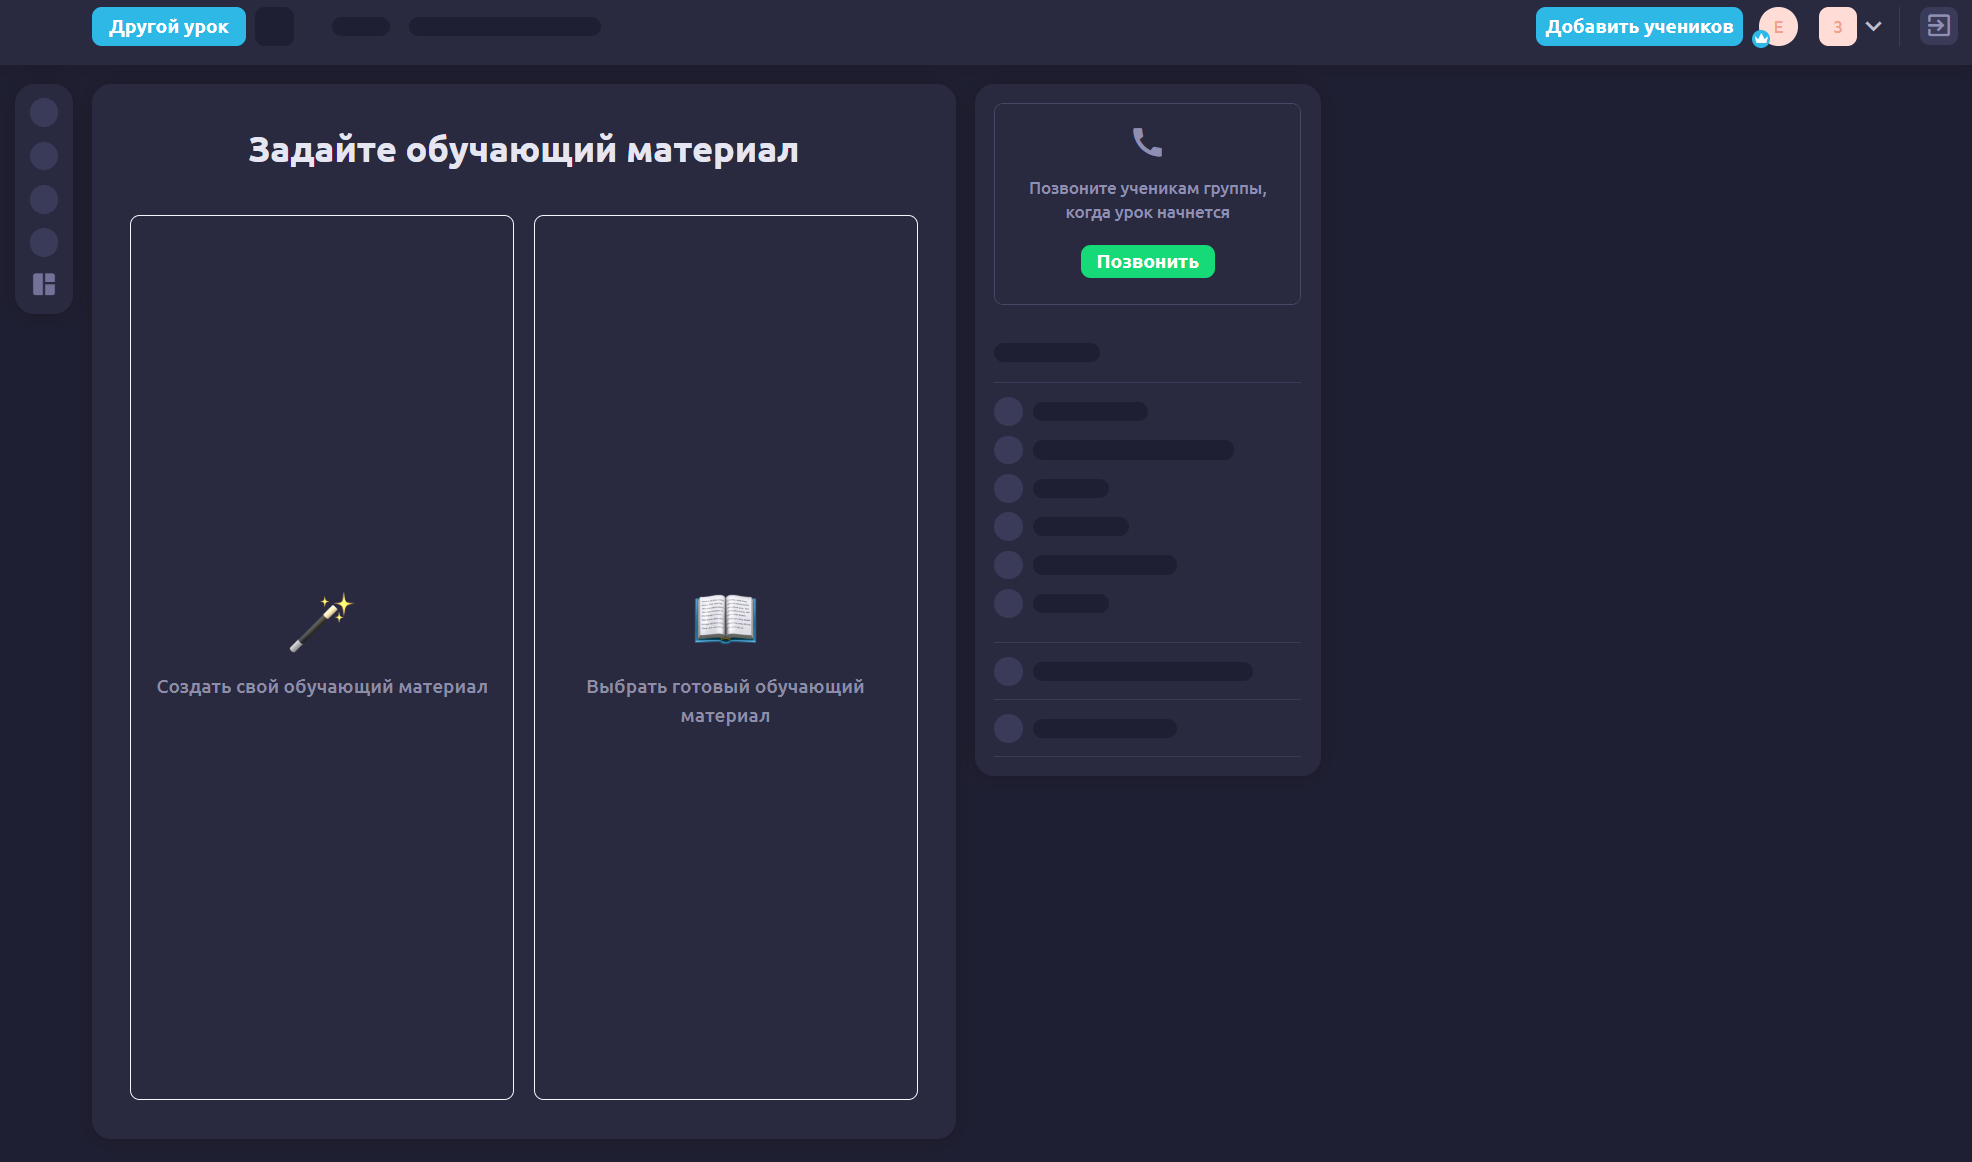
Task: Click the exit lesson arrow icon
Action: pyautogui.click(x=1938, y=26)
